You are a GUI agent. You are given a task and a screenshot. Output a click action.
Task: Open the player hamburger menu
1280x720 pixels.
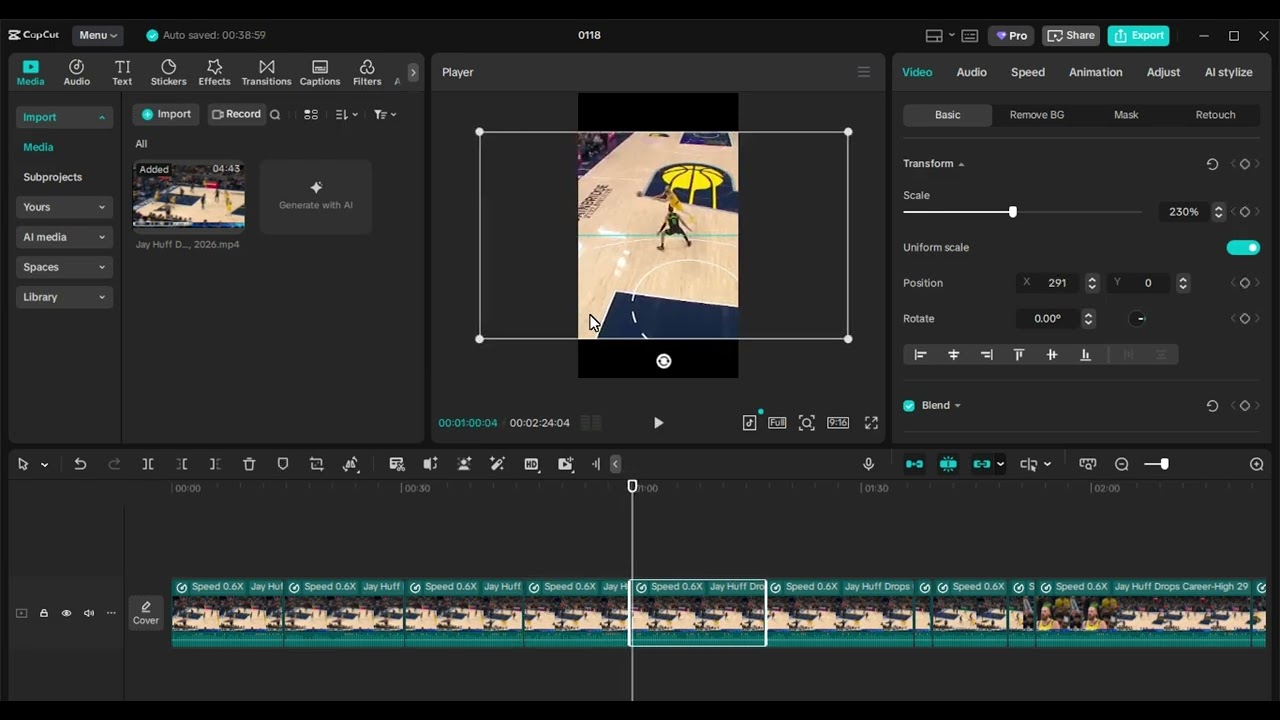864,72
